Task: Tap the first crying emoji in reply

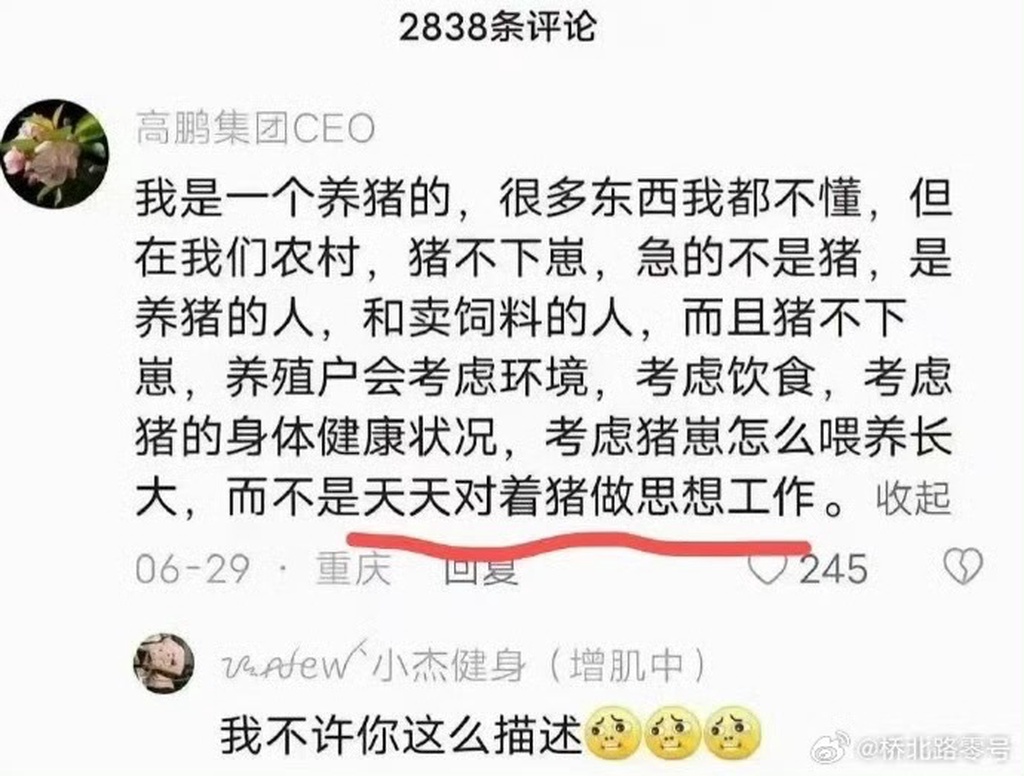Action: click(x=612, y=732)
